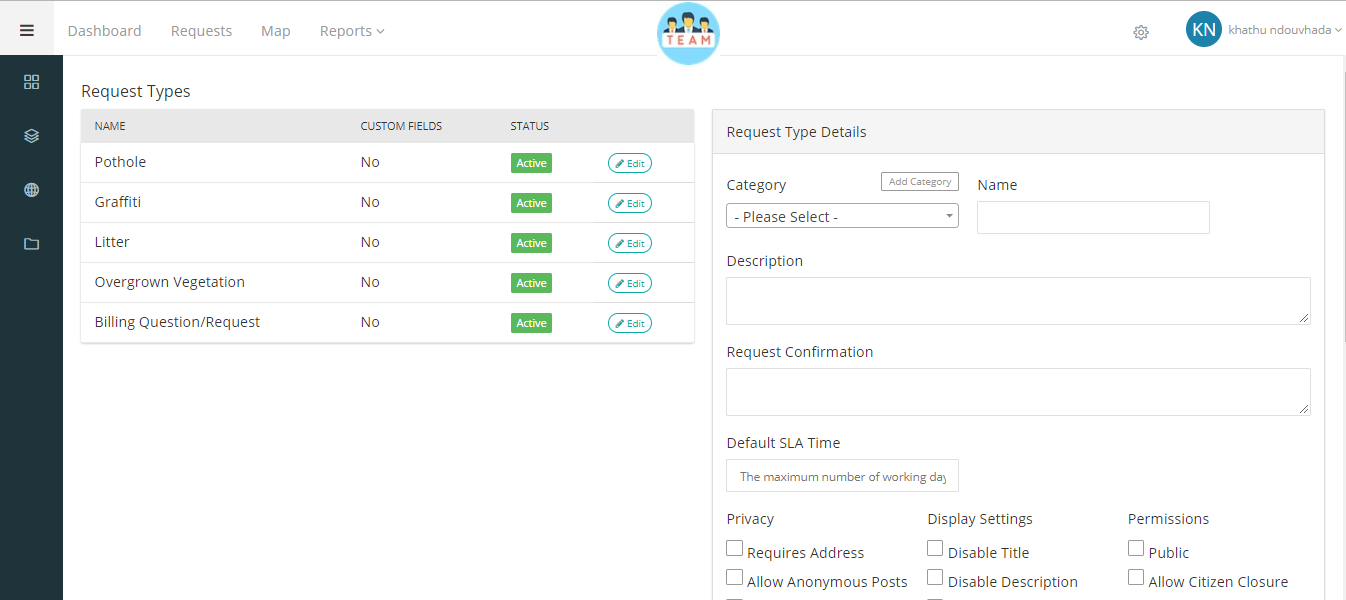This screenshot has height=600, width=1346.
Task: Focus the Name input field
Action: (1093, 217)
